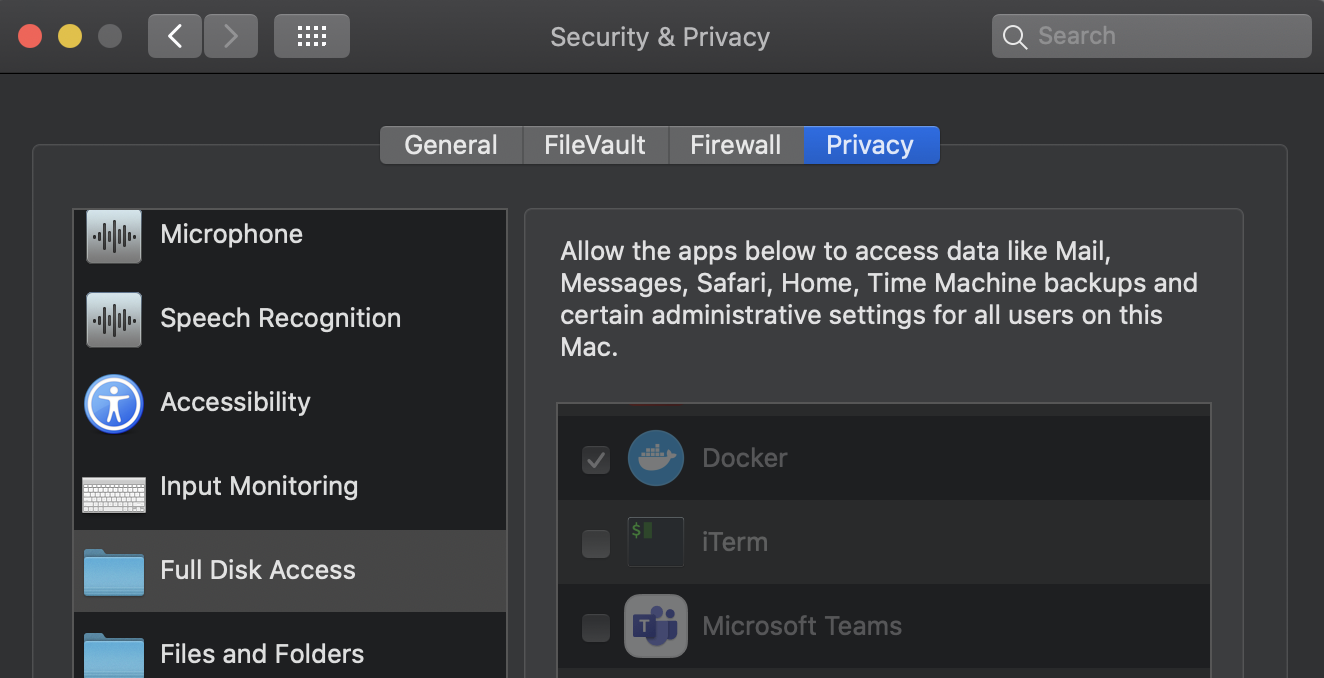
Task: Show all preferences with the grid button
Action: click(312, 37)
